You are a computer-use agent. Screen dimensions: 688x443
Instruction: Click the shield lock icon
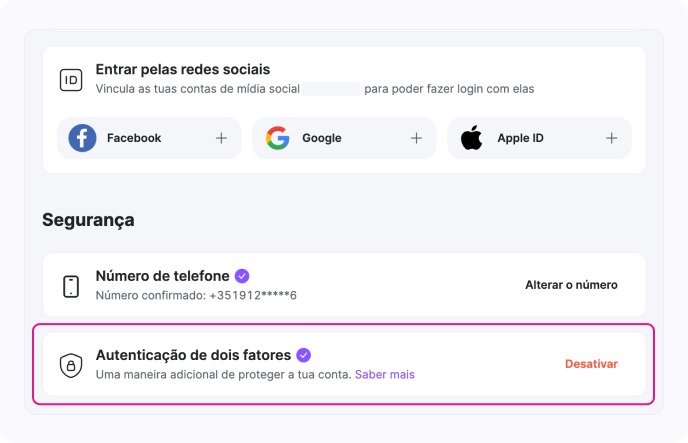pyautogui.click(x=71, y=365)
